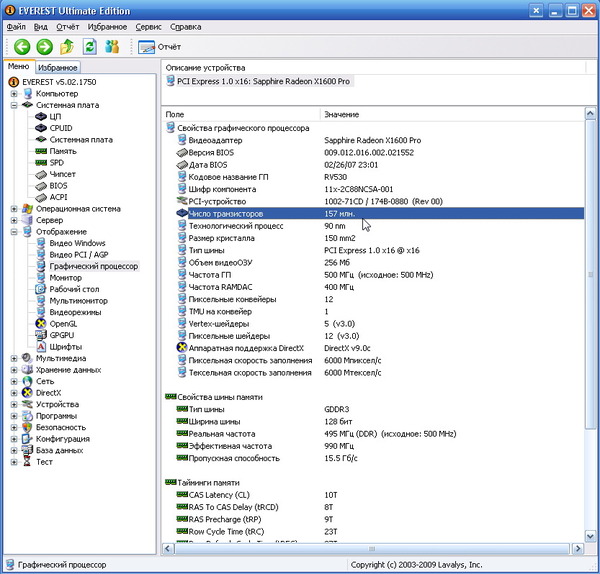The image size is (600, 574).
Task: Click the Up level toolbar icon
Action: point(67,47)
